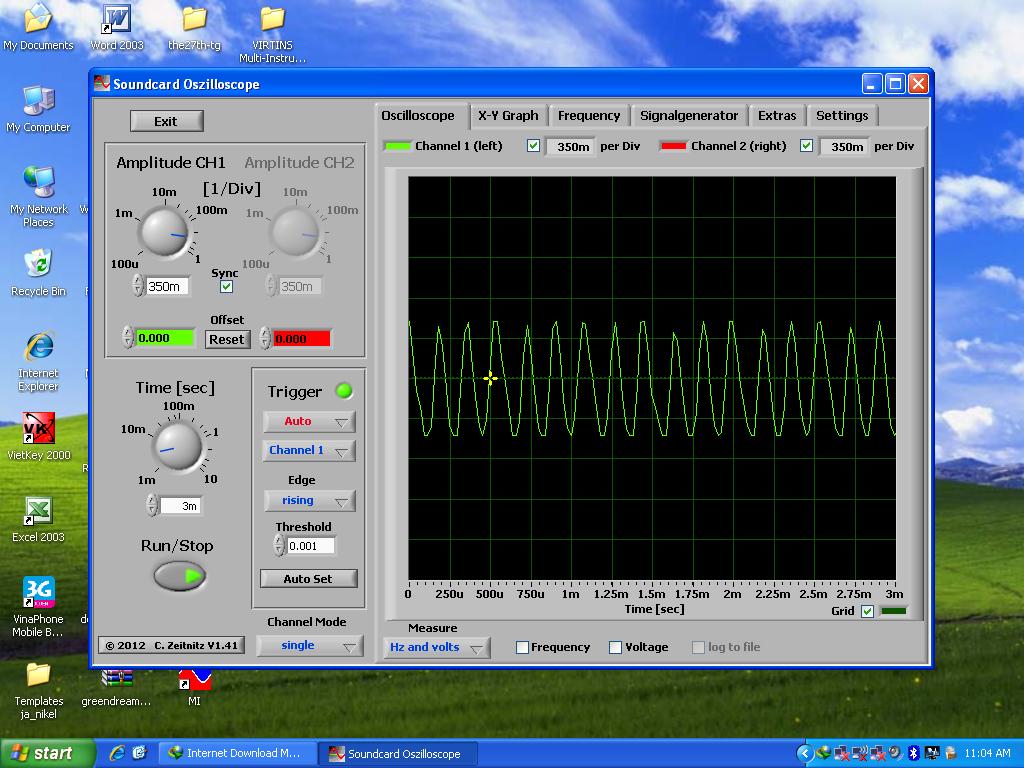Open the Edge rising dropdown
Image resolution: width=1024 pixels, height=768 pixels.
click(x=309, y=501)
